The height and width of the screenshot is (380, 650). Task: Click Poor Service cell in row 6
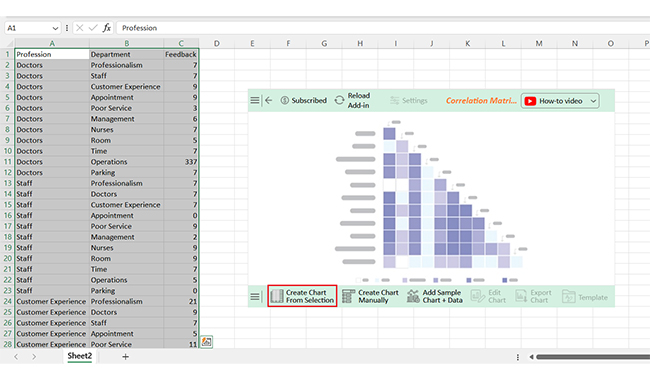(126, 108)
